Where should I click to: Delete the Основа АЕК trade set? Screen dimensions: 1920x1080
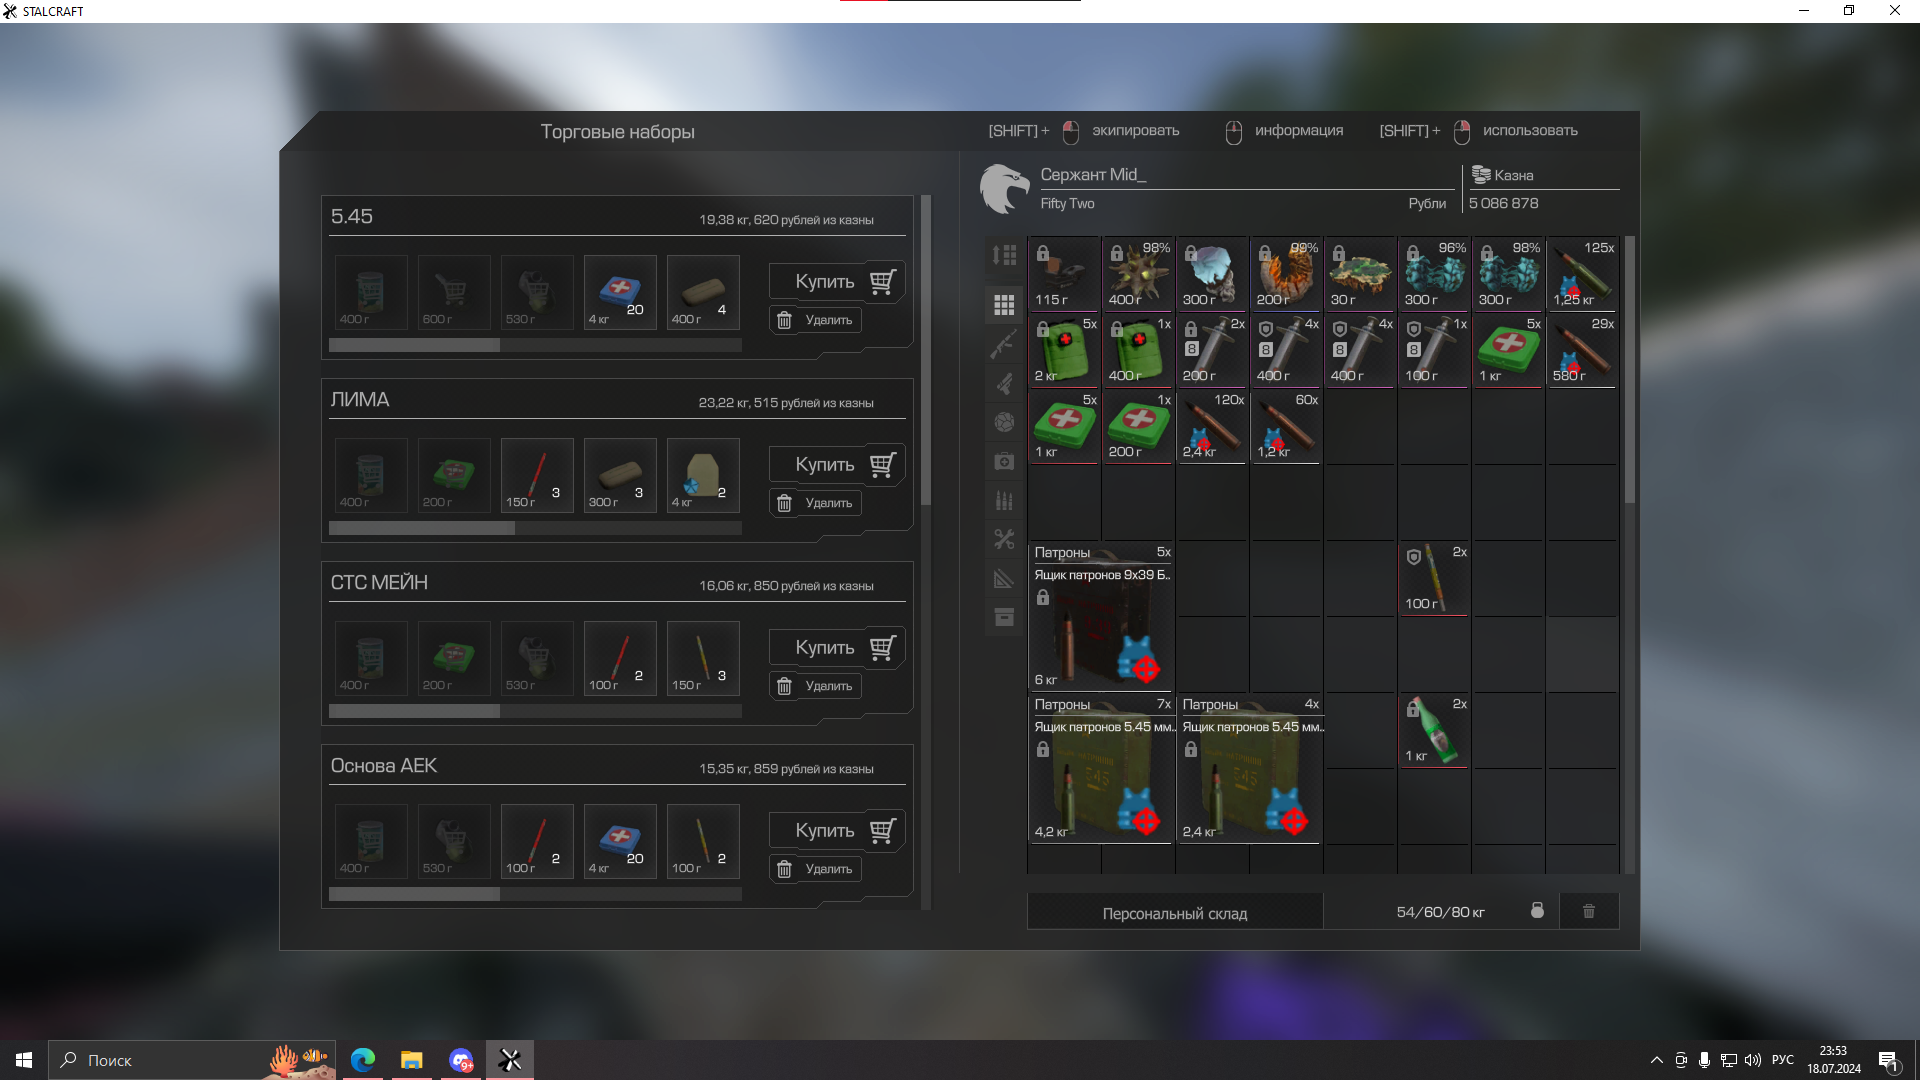tap(815, 869)
